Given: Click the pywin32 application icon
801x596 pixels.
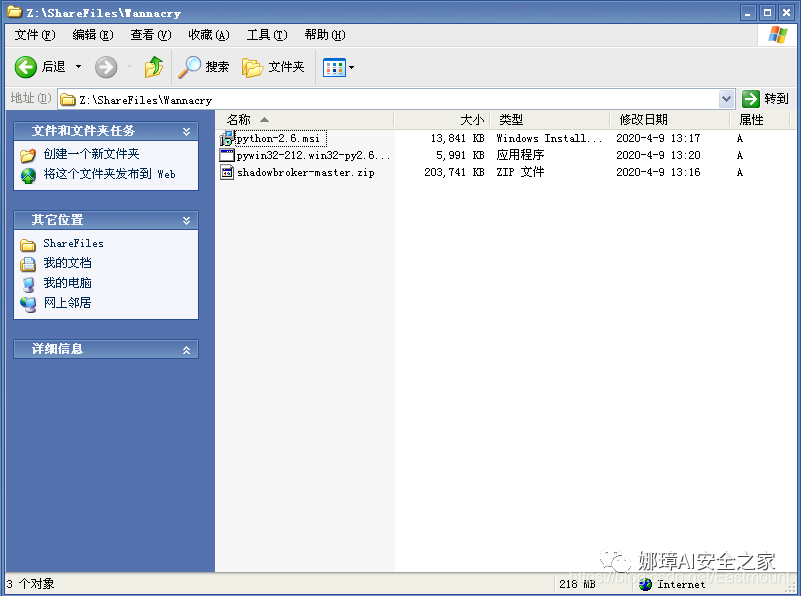Looking at the screenshot, I should pyautogui.click(x=226, y=155).
